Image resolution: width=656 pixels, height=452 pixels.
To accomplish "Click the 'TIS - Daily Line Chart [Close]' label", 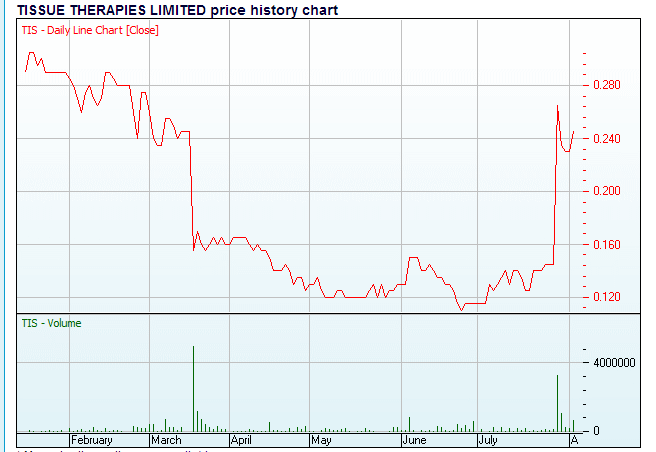I will pos(90,30).
